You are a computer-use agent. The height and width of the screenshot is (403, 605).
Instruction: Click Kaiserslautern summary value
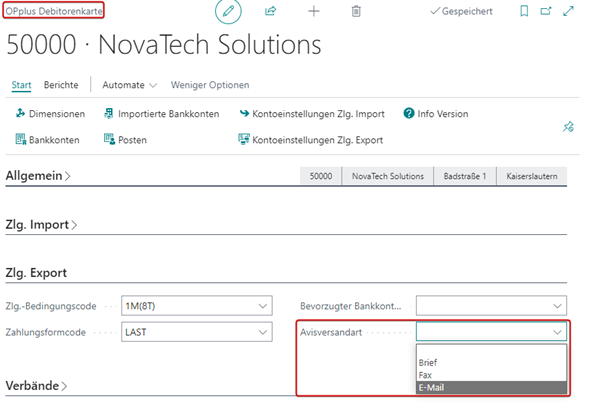click(x=532, y=176)
